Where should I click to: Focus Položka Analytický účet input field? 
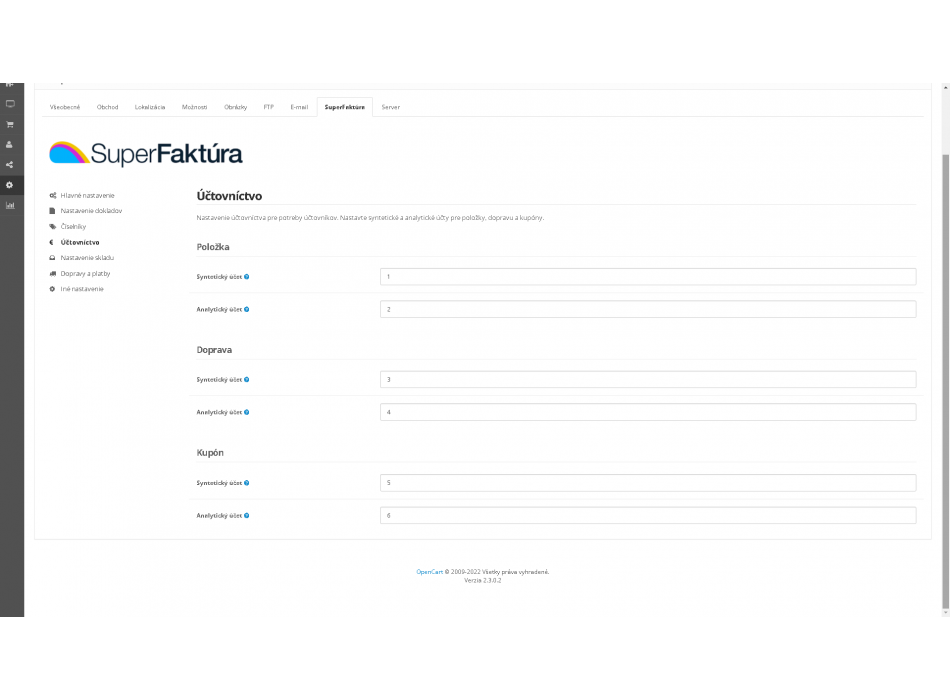coord(648,310)
